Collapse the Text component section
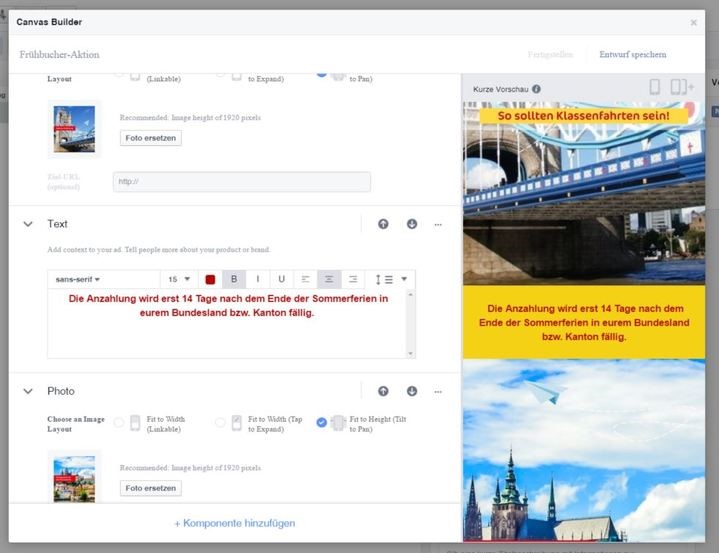Image resolution: width=719 pixels, height=553 pixels. [x=28, y=224]
